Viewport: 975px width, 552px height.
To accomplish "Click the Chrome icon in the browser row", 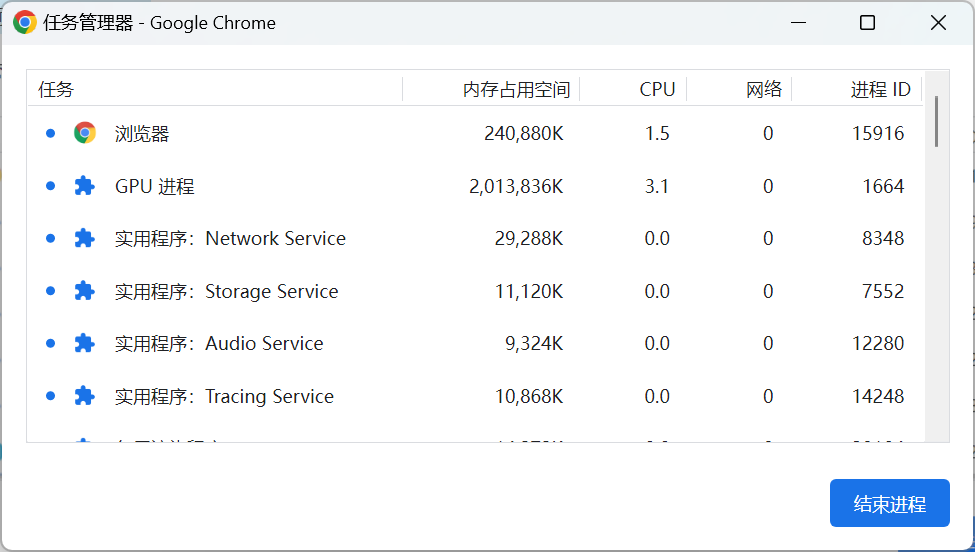I will (x=85, y=133).
